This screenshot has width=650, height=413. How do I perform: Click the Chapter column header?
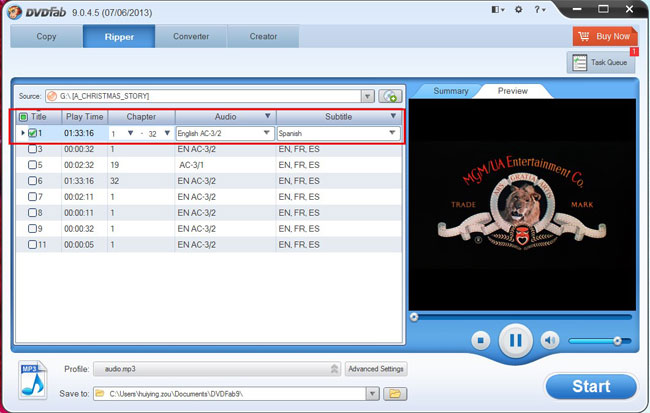[141, 117]
